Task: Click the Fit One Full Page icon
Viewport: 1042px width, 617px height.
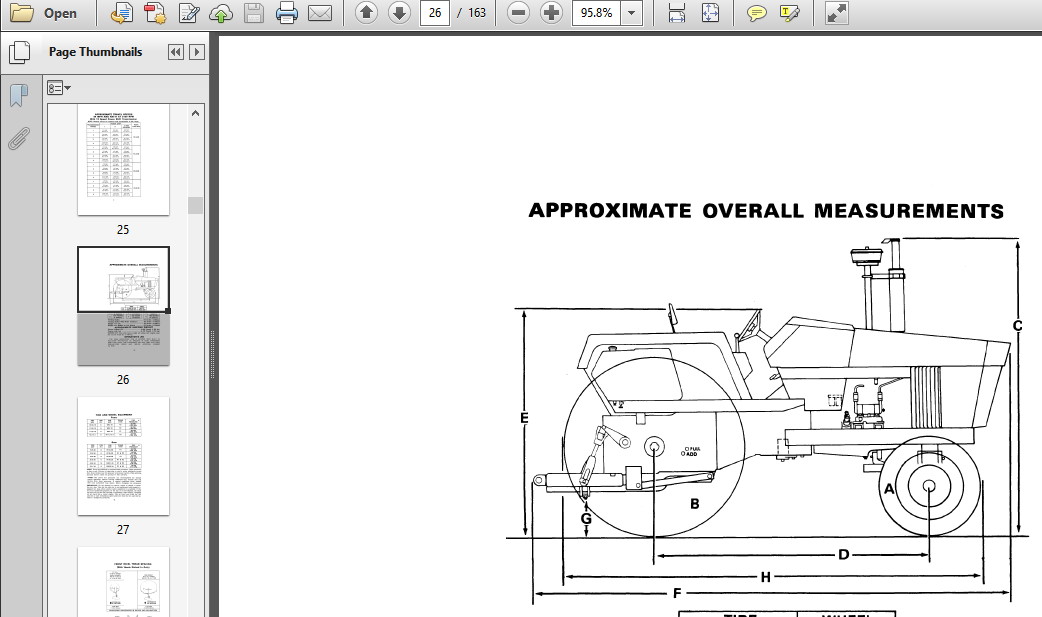Action: click(x=710, y=13)
